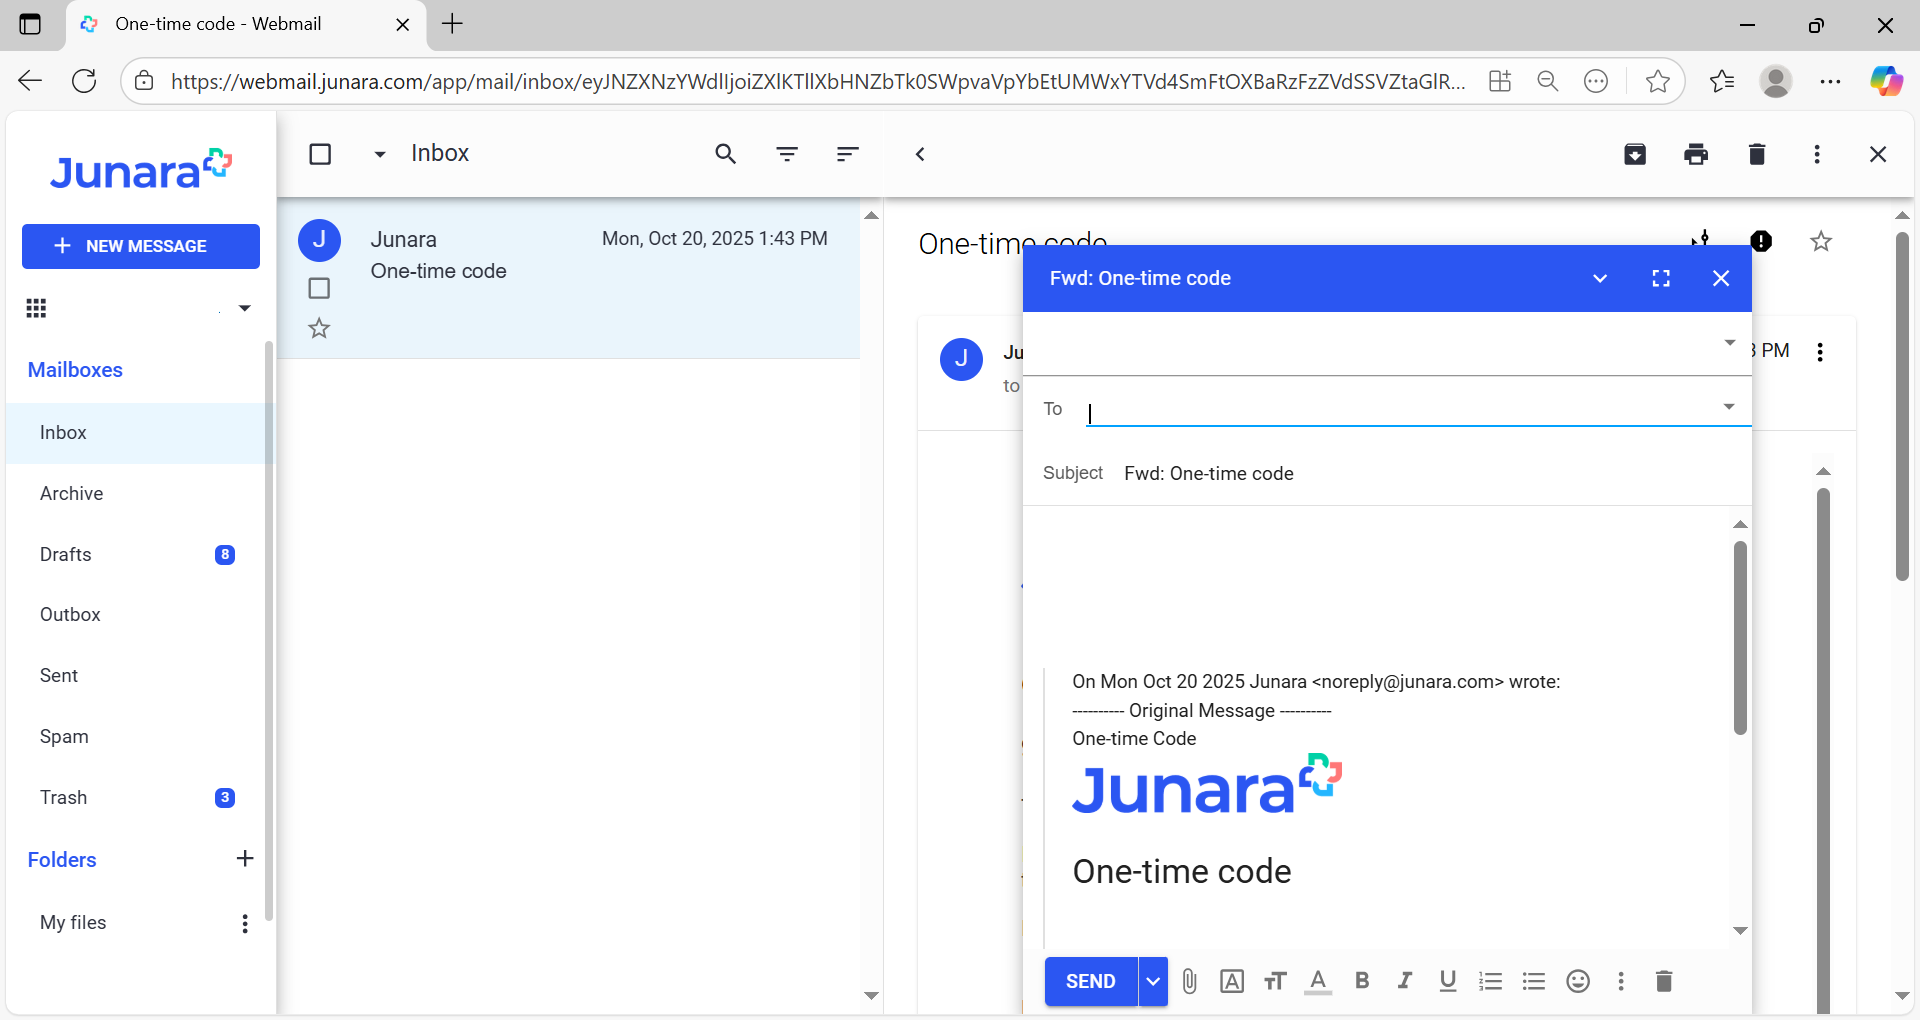Toggle underline formatting in the compose toolbar

(1448, 981)
